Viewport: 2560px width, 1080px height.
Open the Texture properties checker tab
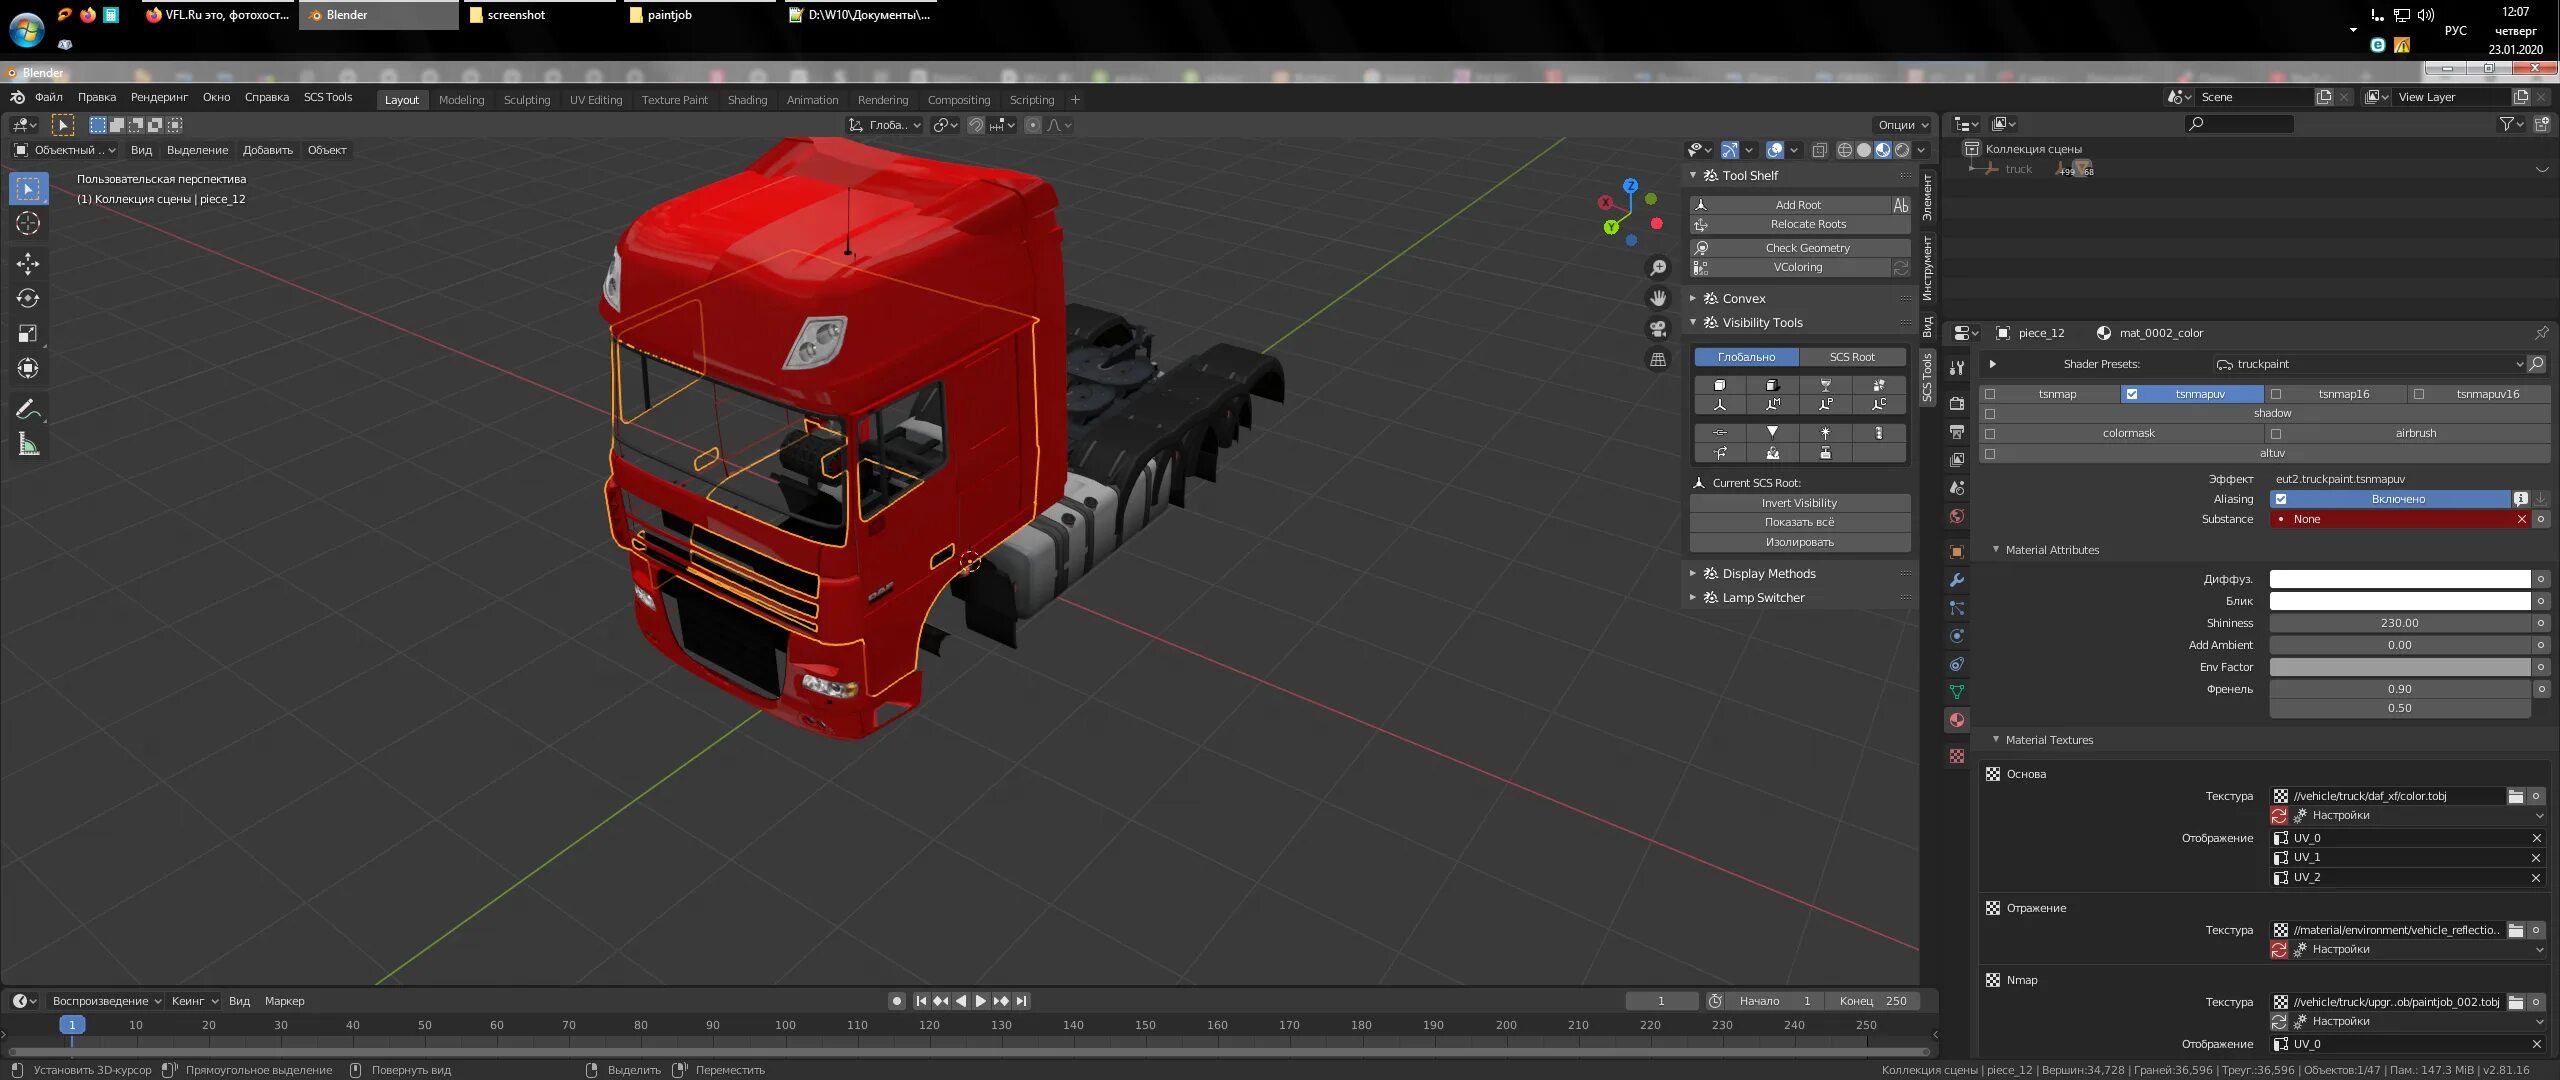click(x=1957, y=756)
